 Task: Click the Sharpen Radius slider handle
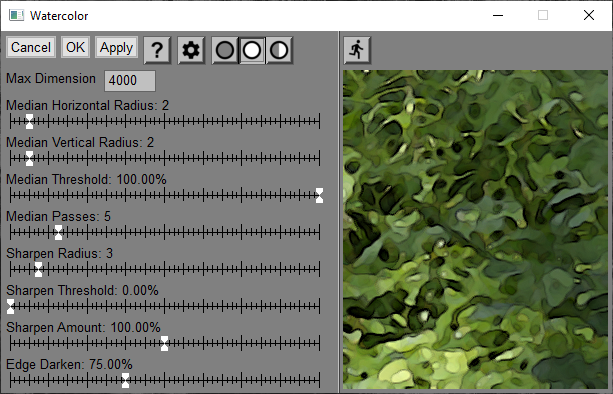pyautogui.click(x=38, y=269)
